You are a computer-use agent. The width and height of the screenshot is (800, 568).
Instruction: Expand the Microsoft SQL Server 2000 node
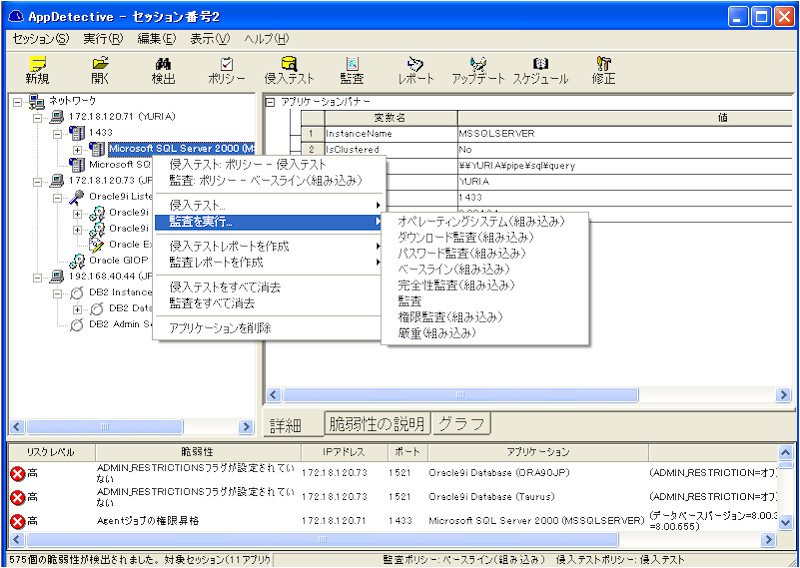tap(78, 150)
